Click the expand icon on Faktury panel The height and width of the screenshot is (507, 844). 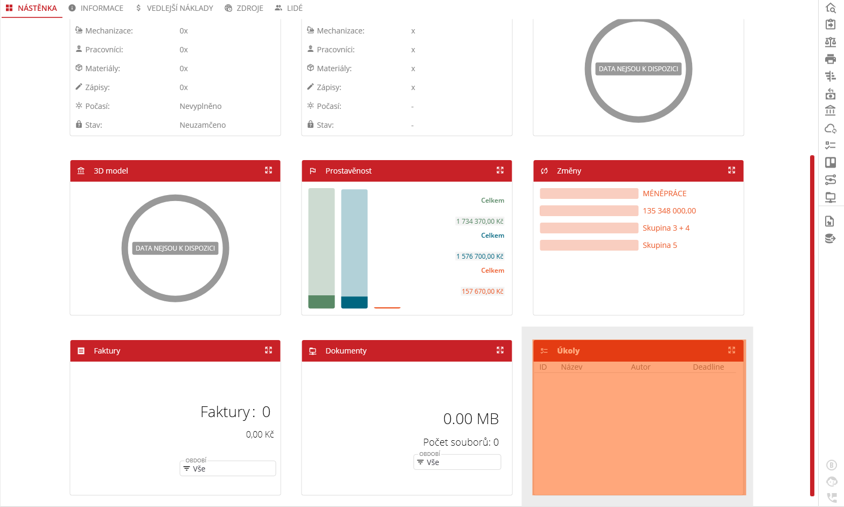(x=268, y=351)
